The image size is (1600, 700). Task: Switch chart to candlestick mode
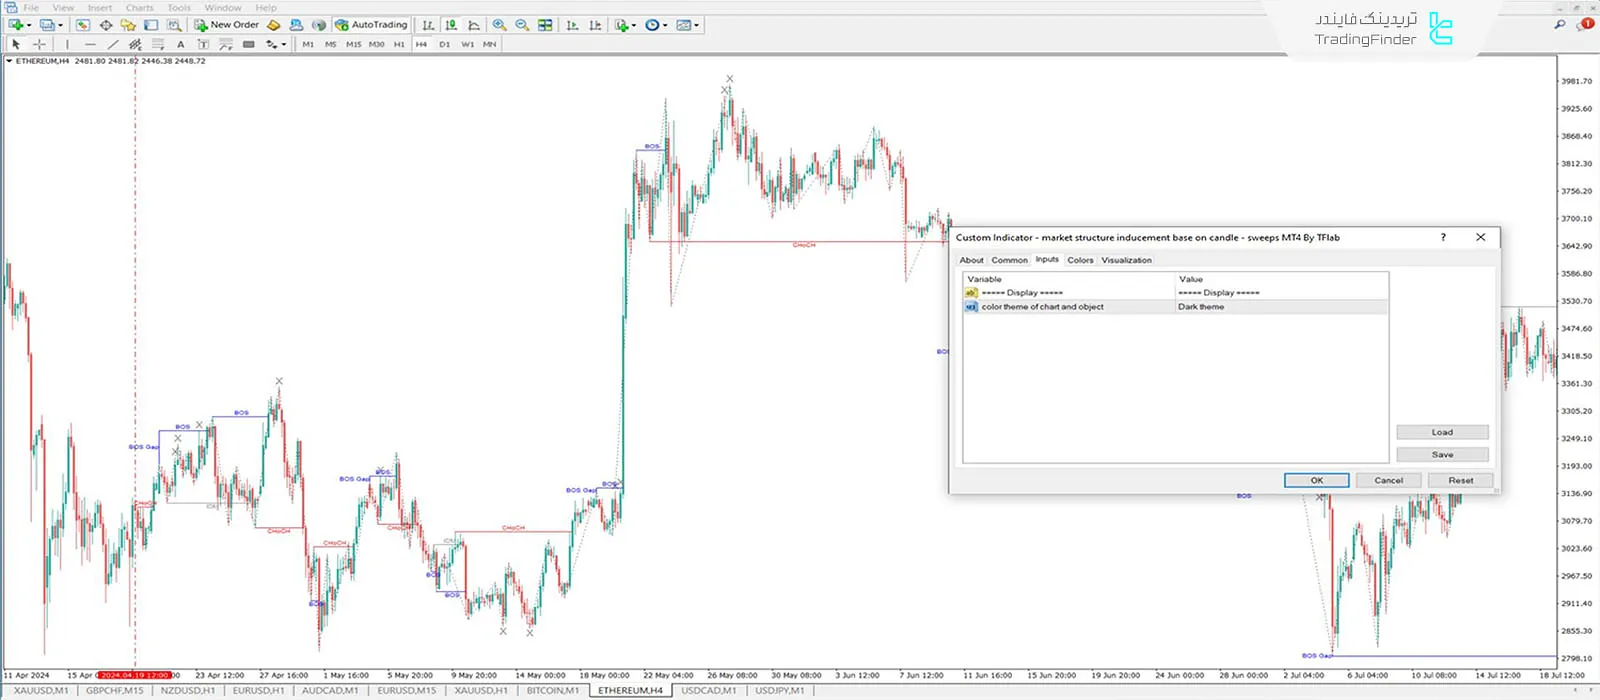coord(451,25)
